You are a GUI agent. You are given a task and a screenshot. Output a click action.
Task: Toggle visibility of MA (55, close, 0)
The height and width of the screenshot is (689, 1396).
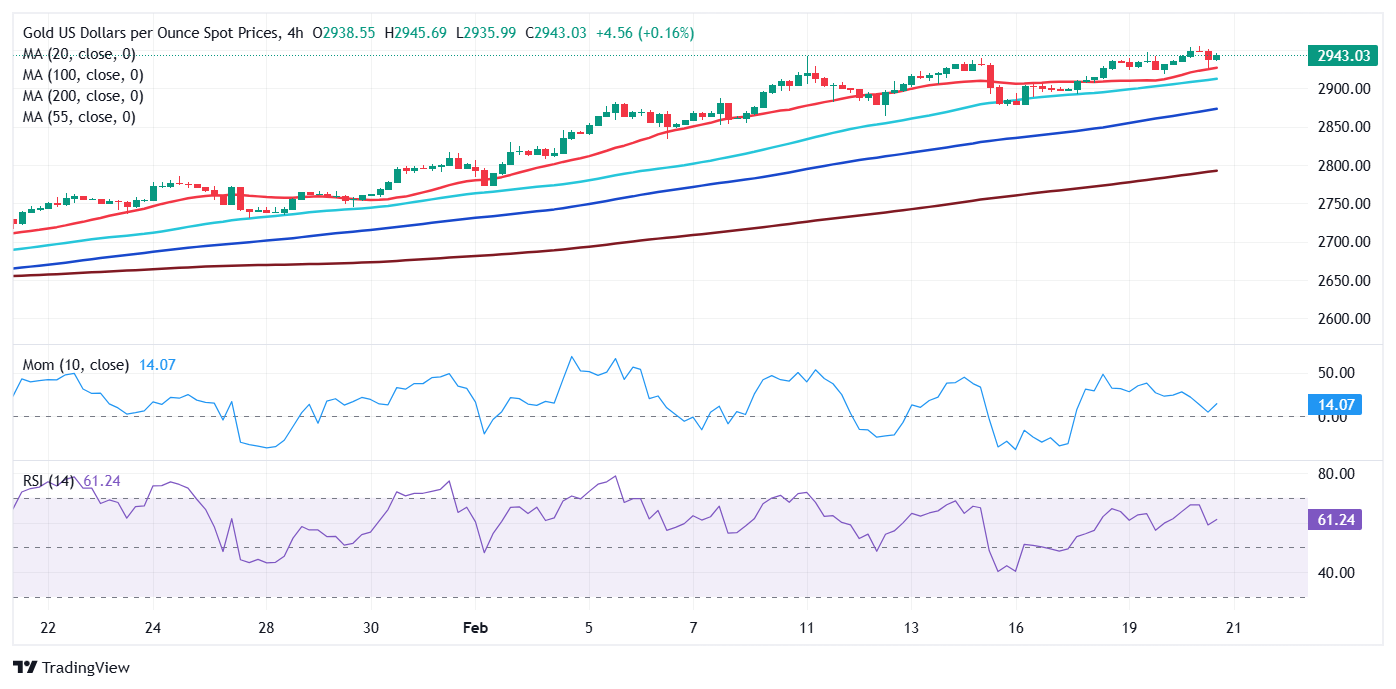tap(78, 117)
